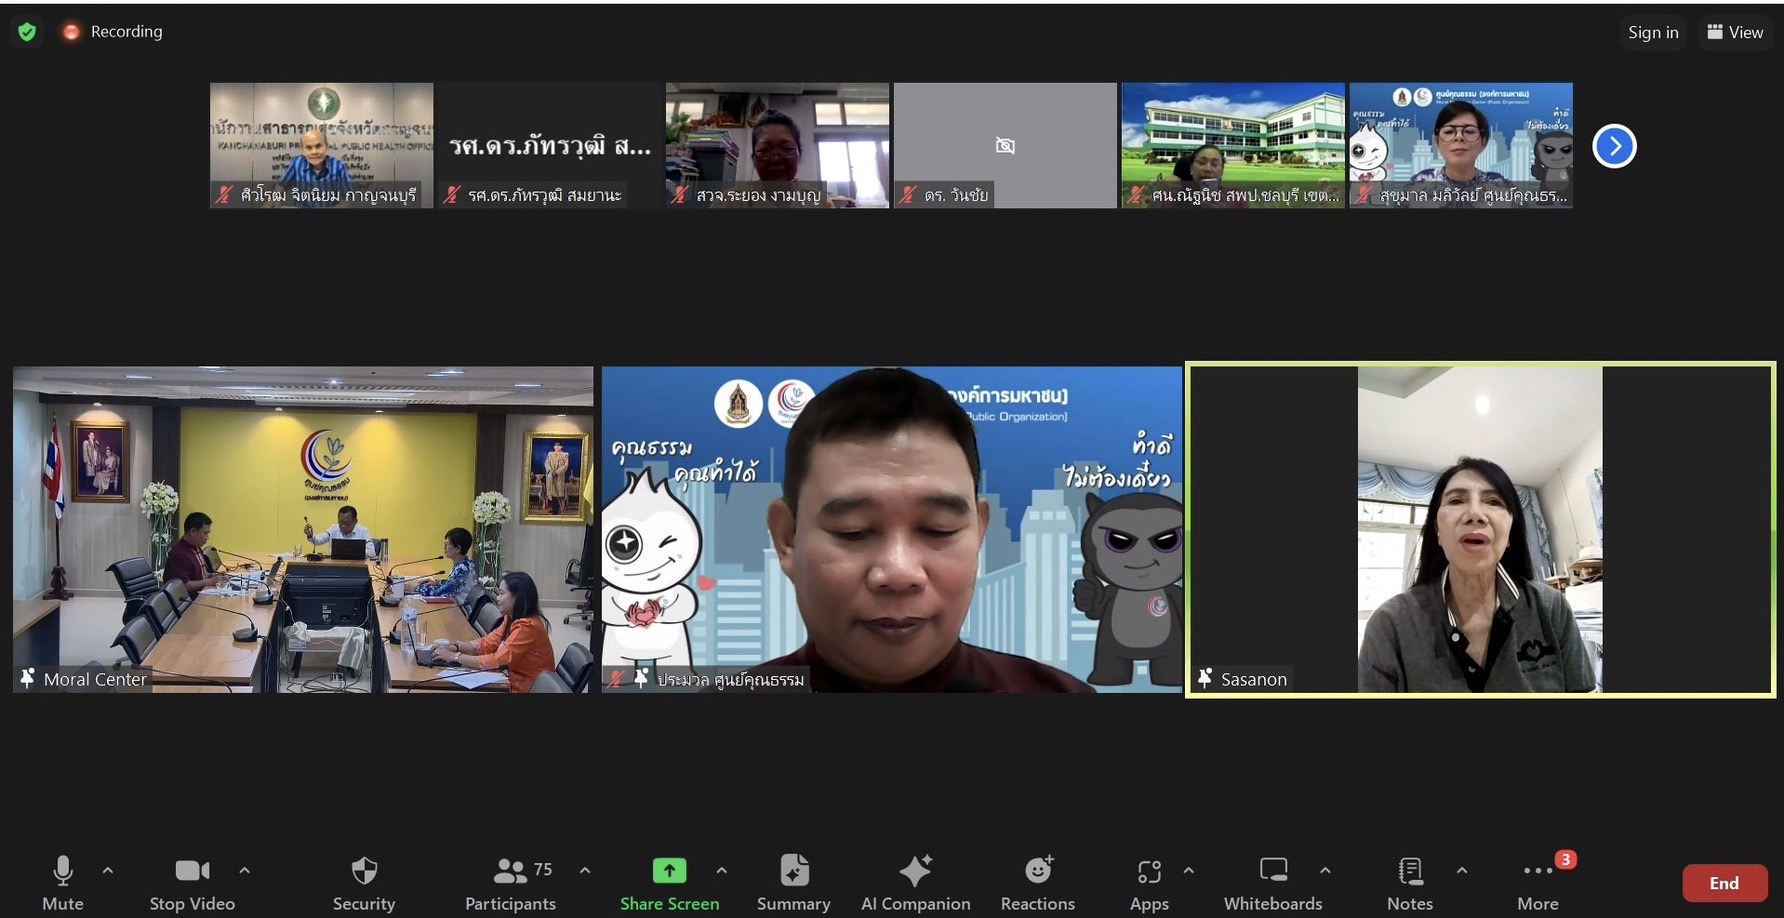Expand Apps options arrow
The width and height of the screenshot is (1784, 918).
click(1189, 870)
